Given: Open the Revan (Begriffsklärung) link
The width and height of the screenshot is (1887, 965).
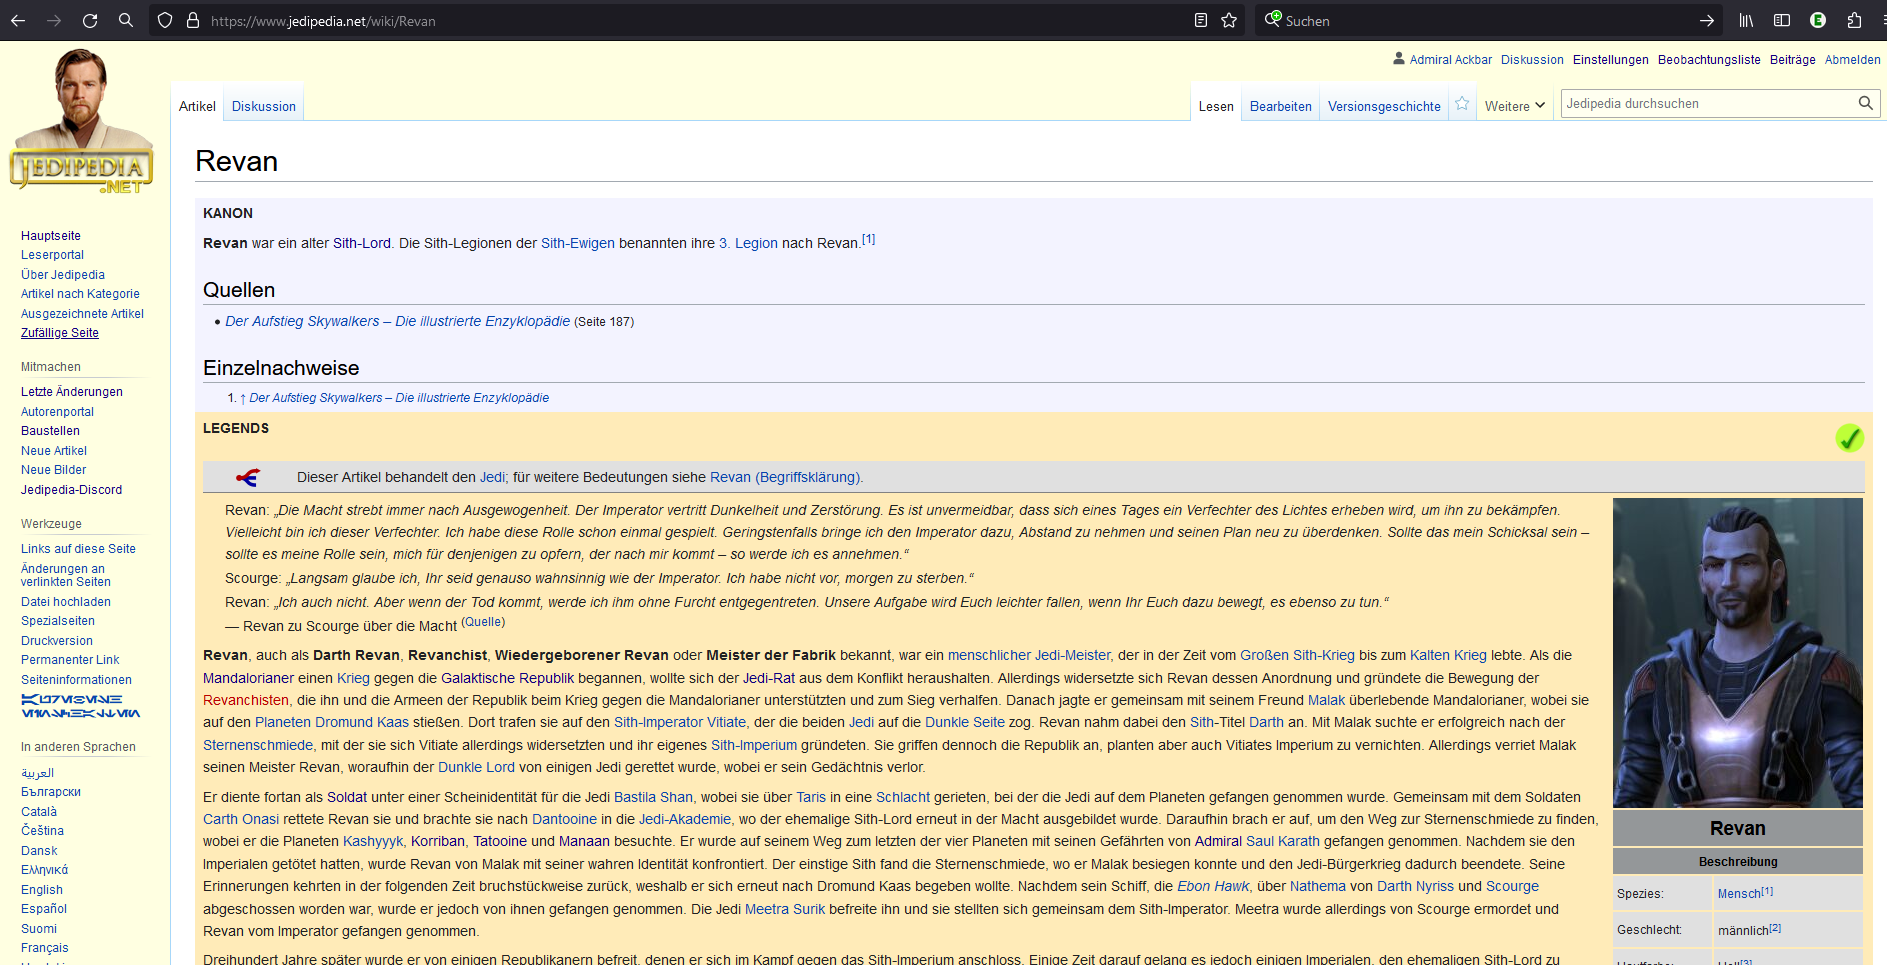Looking at the screenshot, I should (x=787, y=477).
